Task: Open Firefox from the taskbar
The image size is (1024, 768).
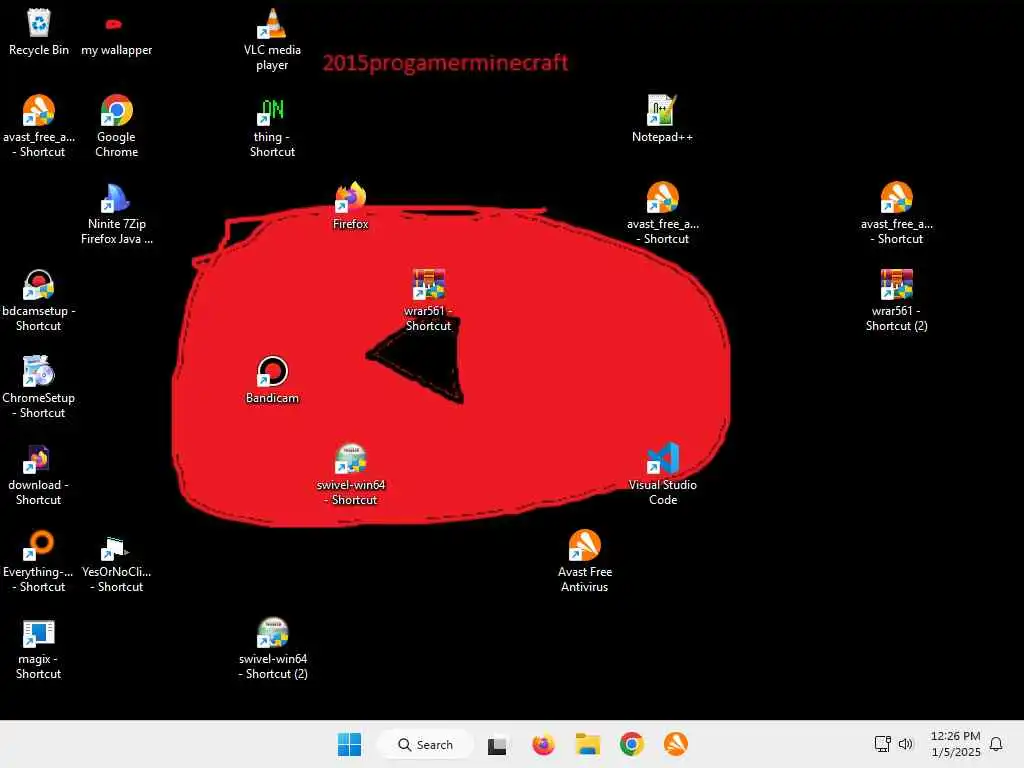Action: (x=543, y=744)
